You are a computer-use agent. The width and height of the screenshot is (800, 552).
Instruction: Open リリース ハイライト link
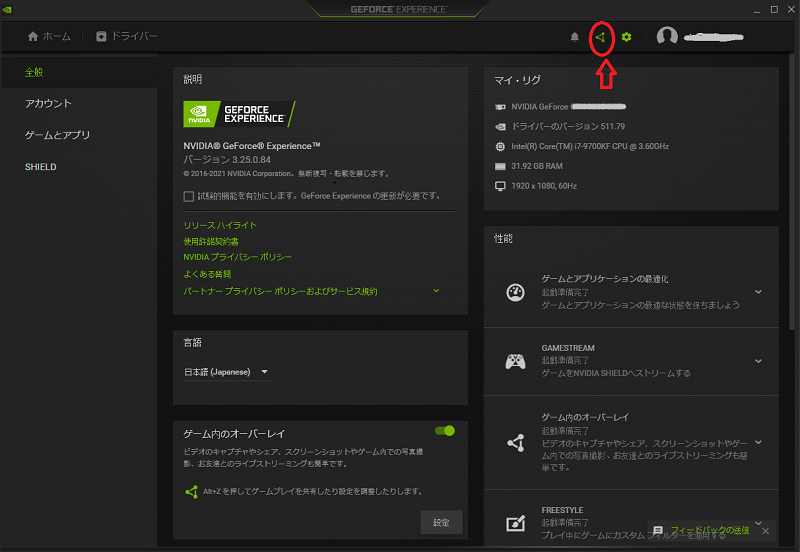pyautogui.click(x=220, y=225)
